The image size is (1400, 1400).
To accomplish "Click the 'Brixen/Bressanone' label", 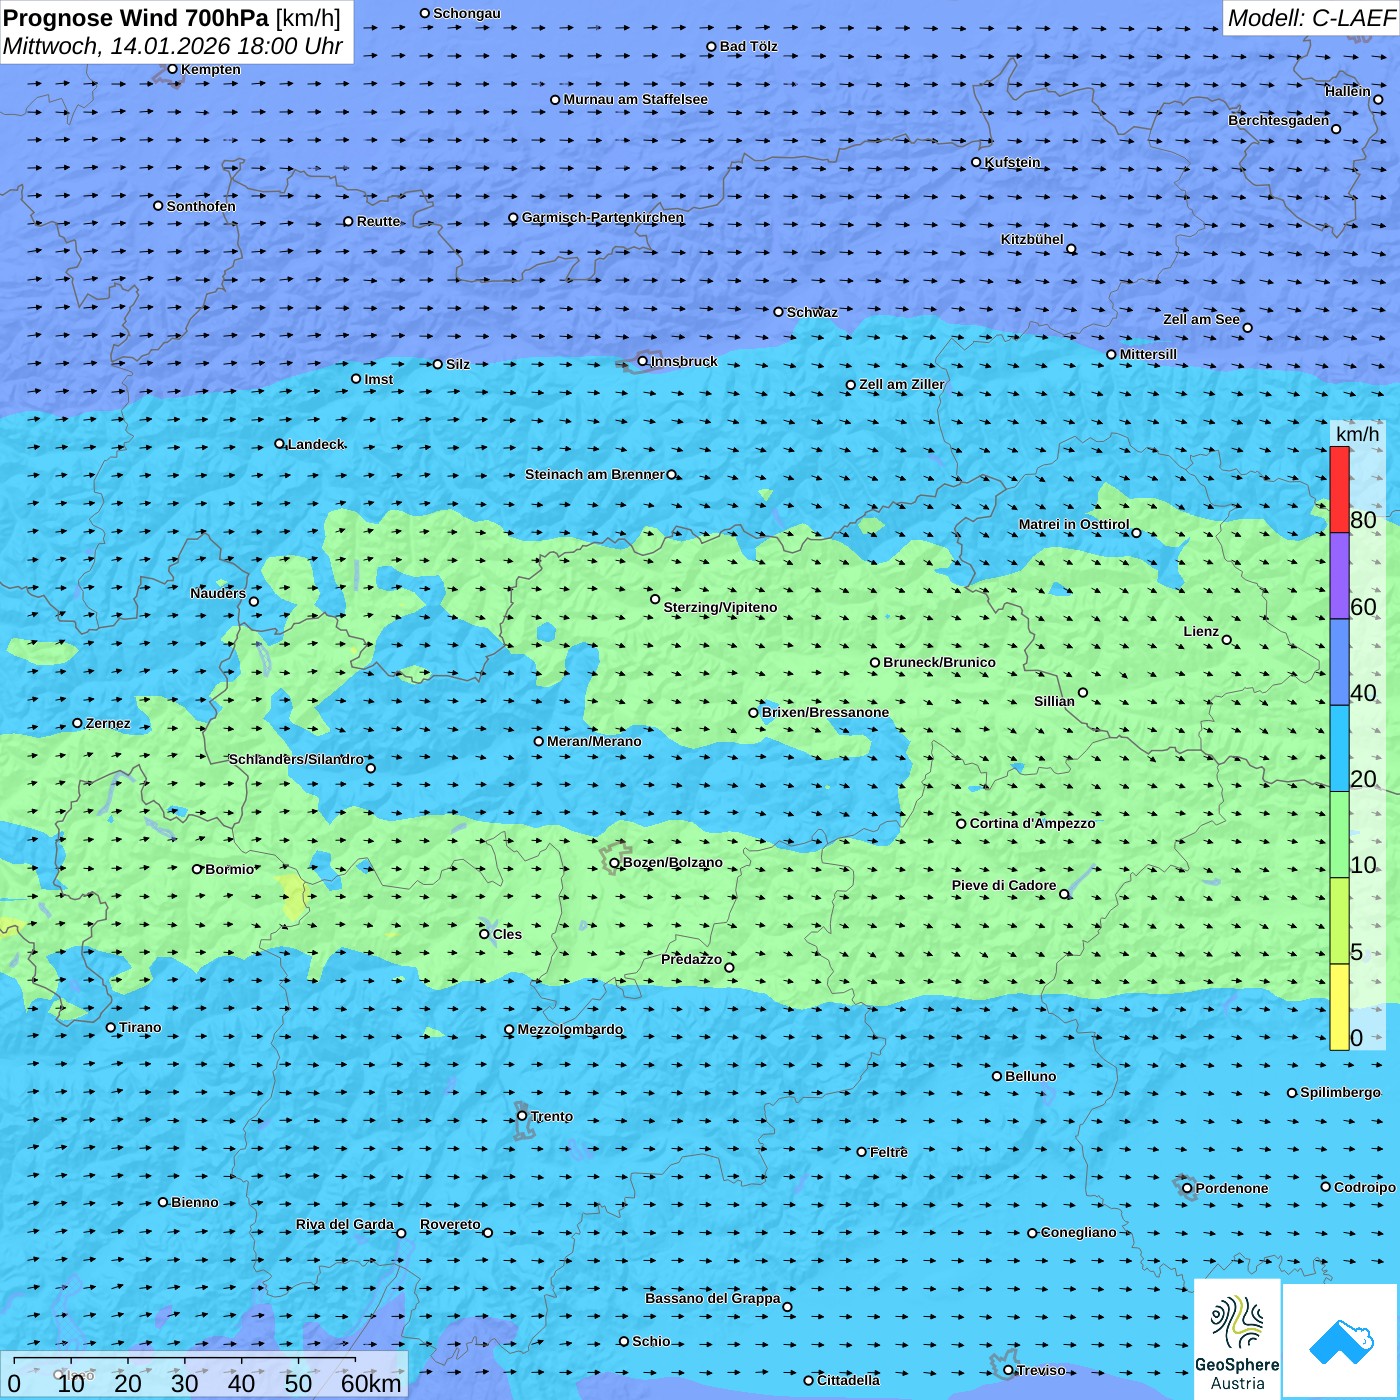I will coord(825,712).
